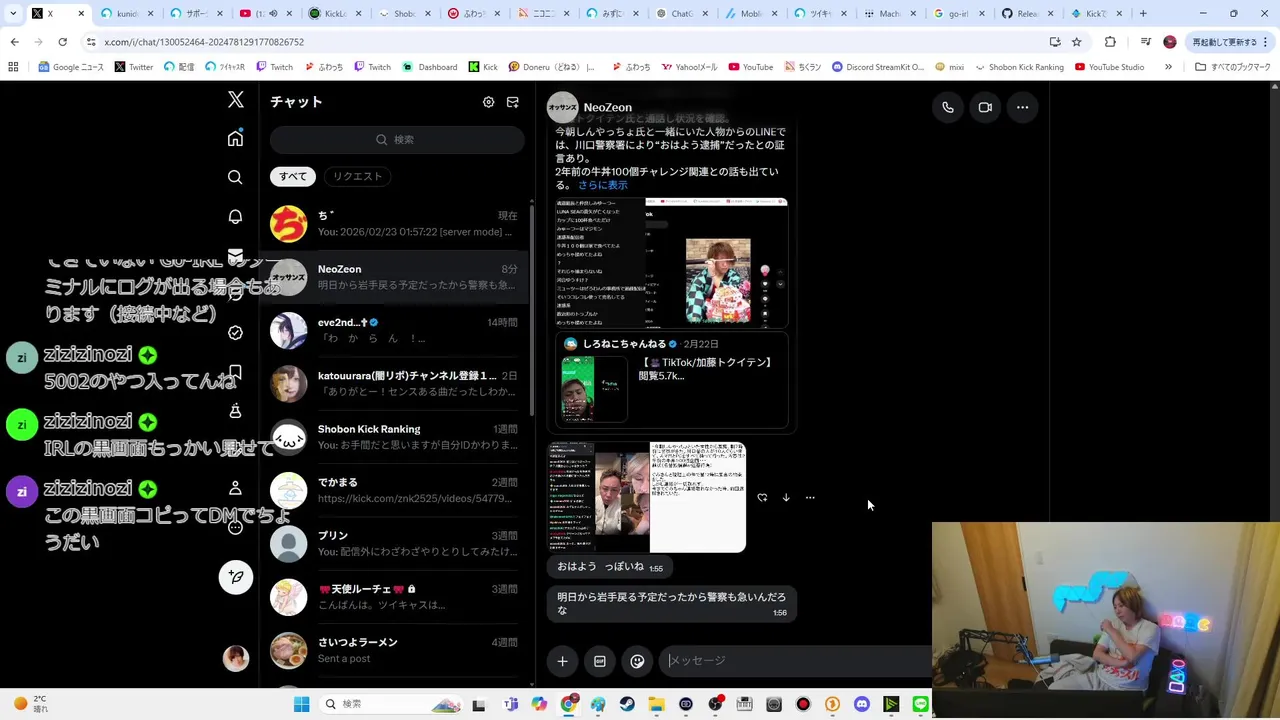
Task: Start a new message with envelope icon
Action: [x=513, y=102]
